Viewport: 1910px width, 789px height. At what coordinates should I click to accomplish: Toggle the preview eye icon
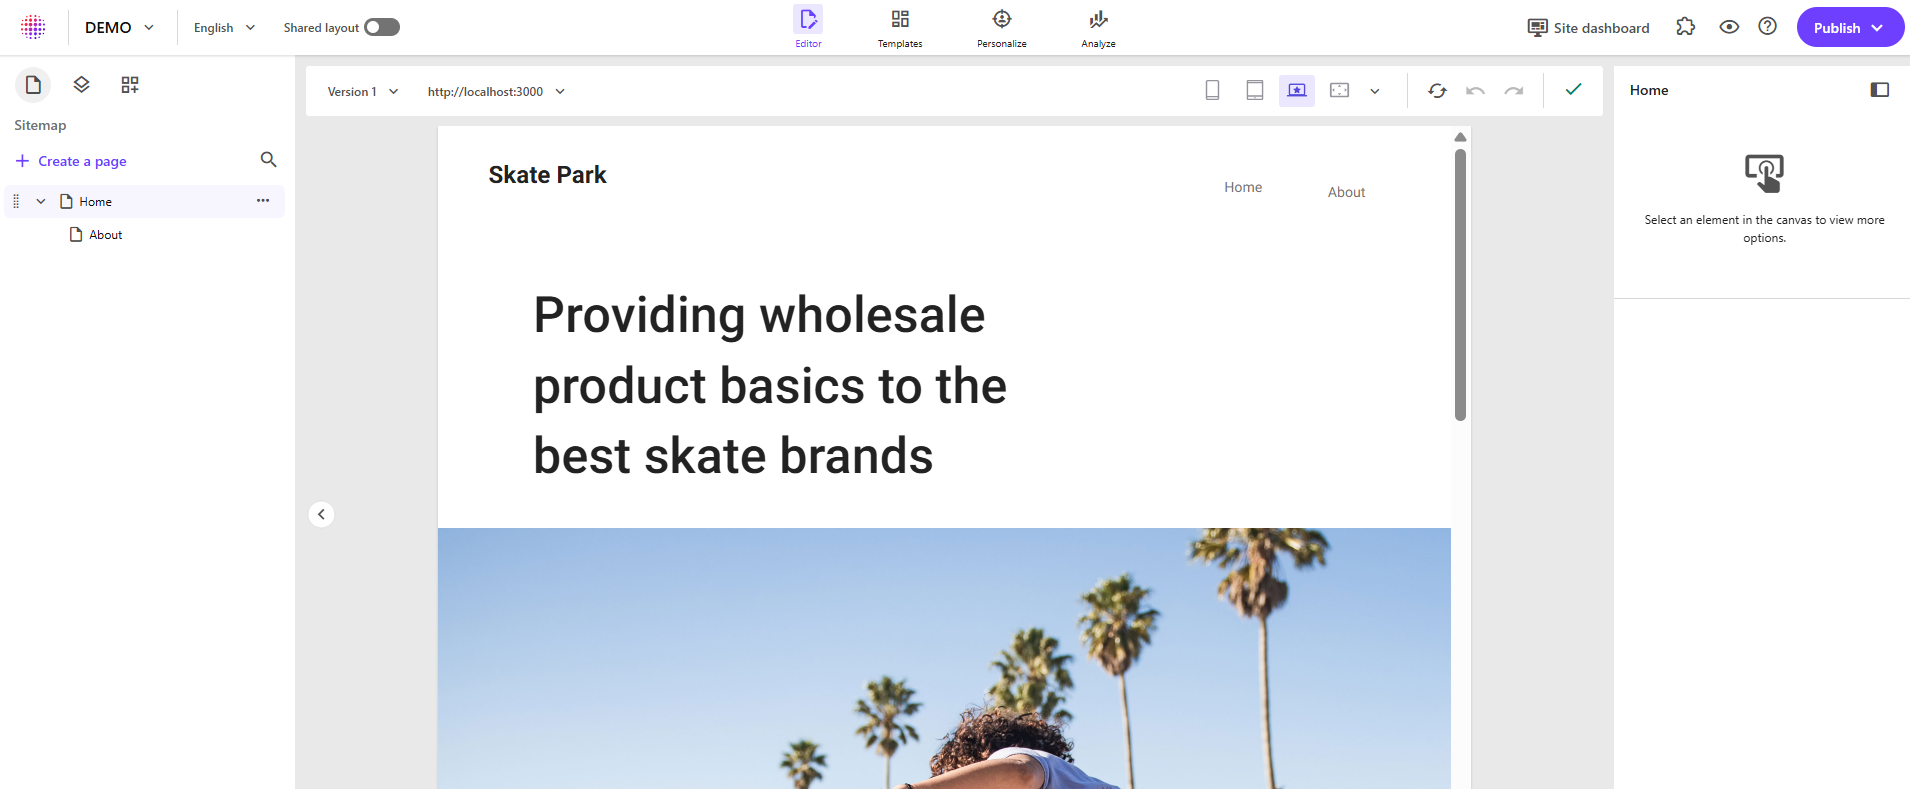[1729, 27]
